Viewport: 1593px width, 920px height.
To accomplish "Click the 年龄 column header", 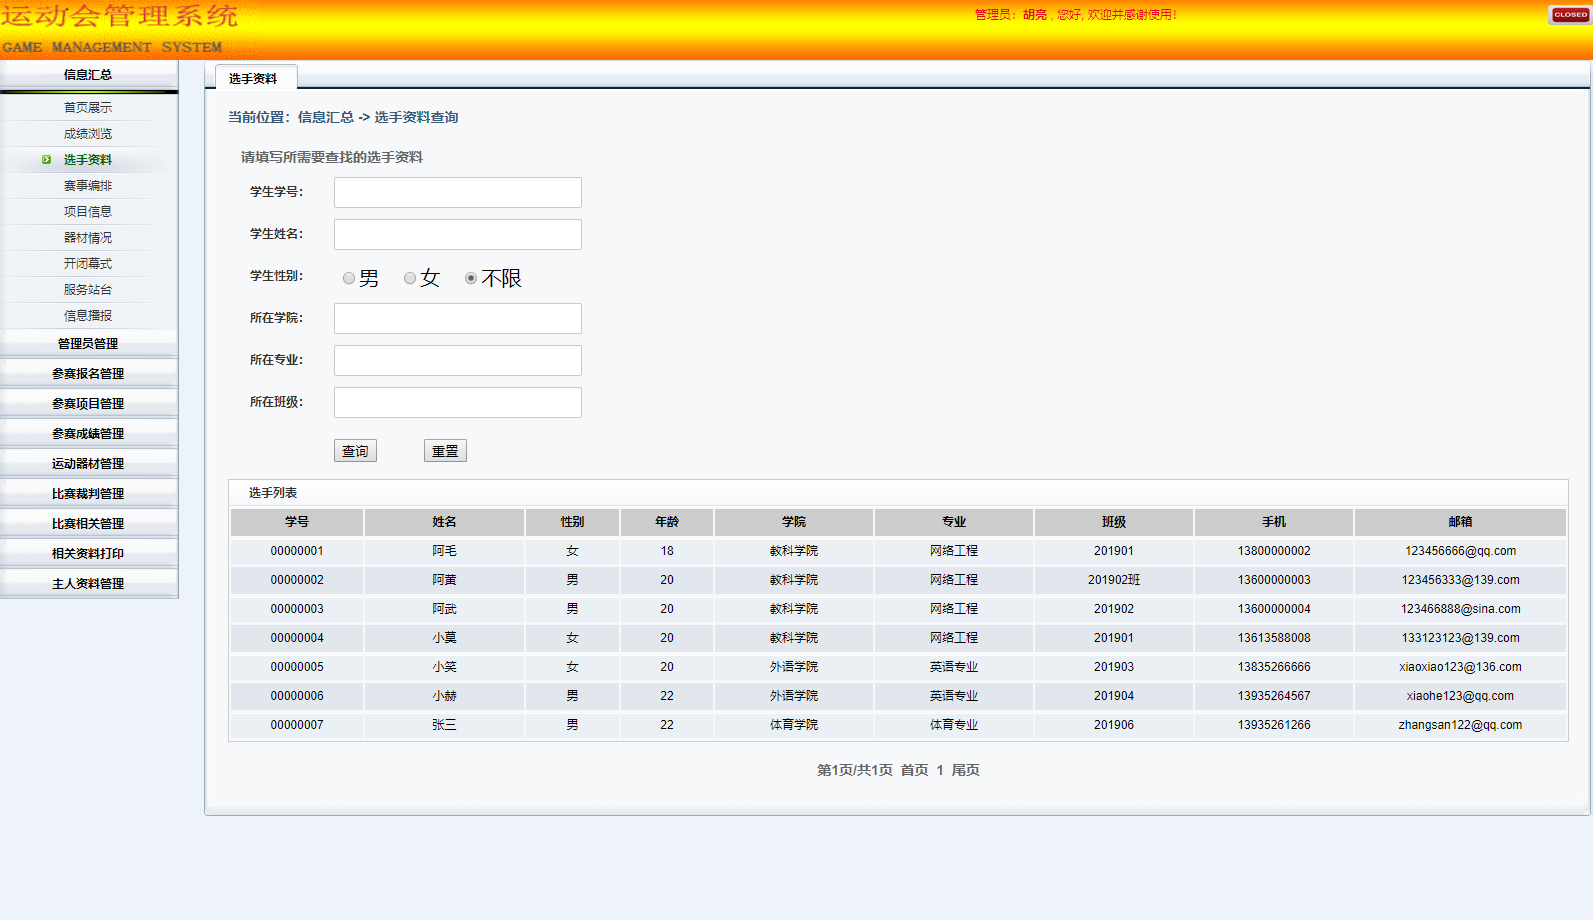I will 667,522.
